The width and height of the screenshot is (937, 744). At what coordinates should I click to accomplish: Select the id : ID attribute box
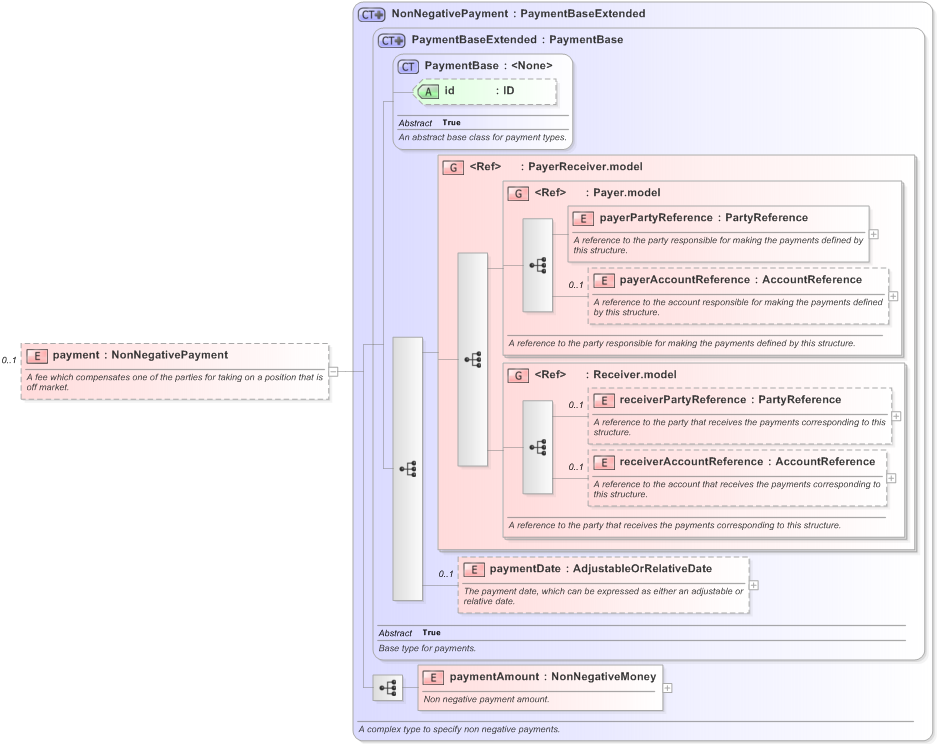[485, 91]
